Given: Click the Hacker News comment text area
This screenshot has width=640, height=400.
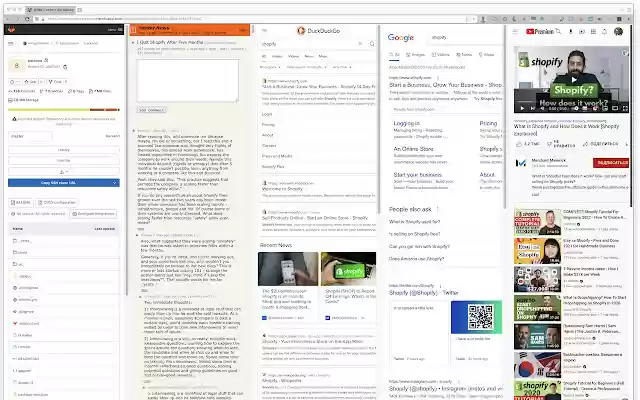Looking at the screenshot, I should click(x=187, y=80).
